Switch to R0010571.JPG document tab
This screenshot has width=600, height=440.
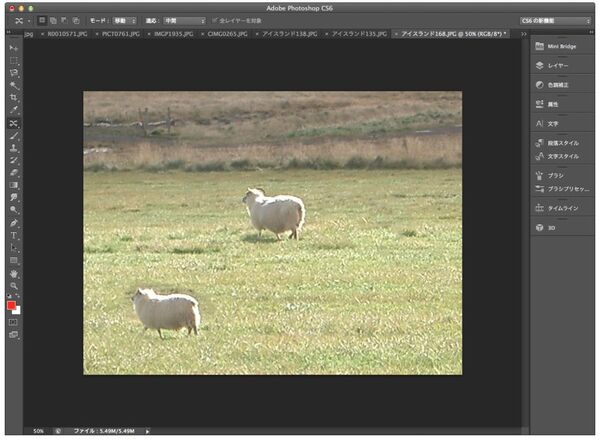67,34
